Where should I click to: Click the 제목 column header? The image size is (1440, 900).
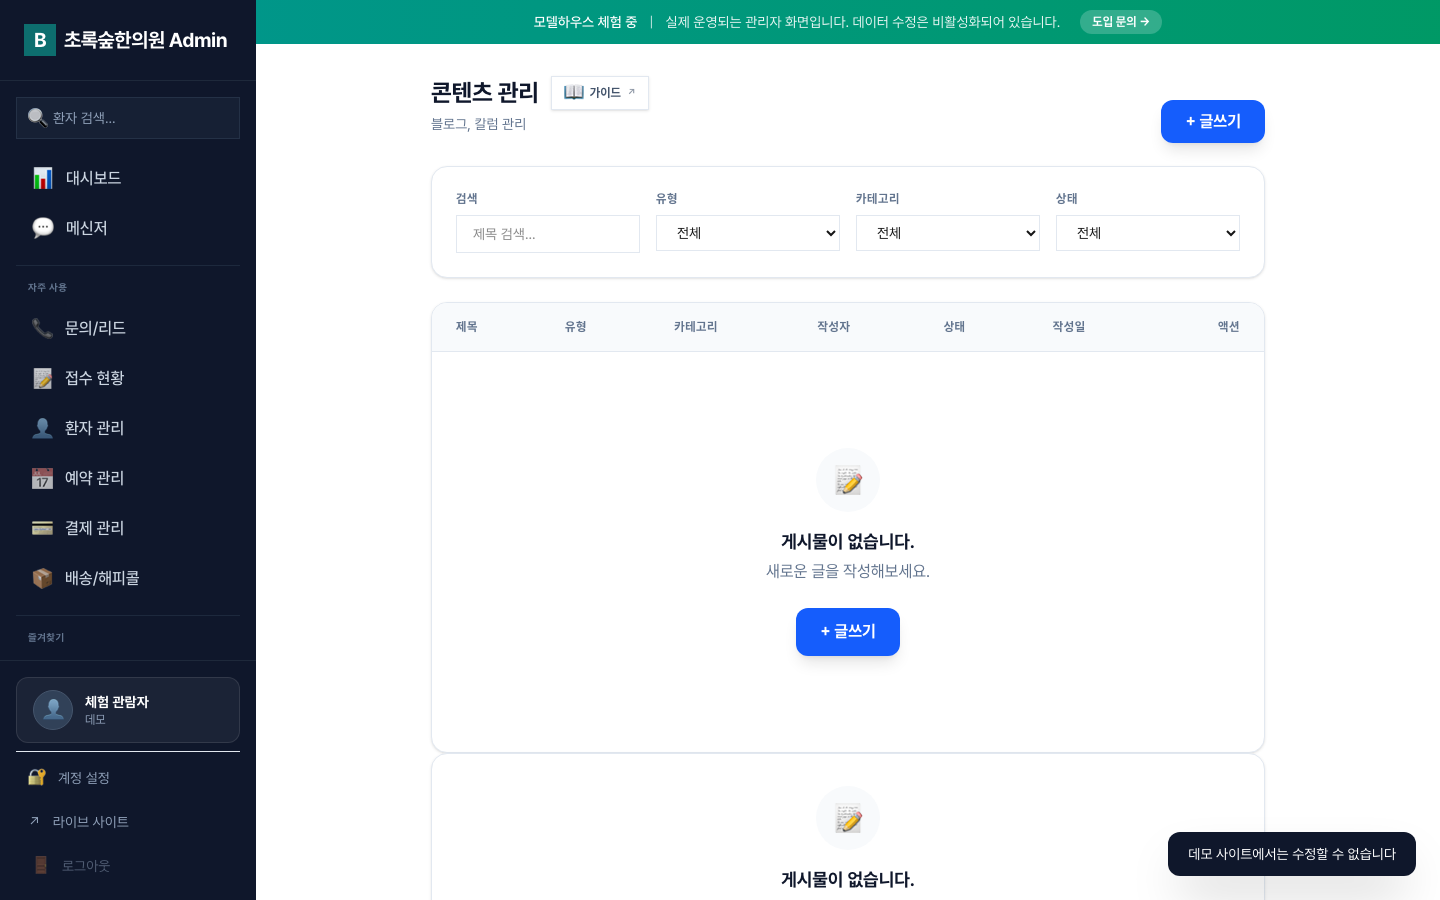click(x=467, y=327)
